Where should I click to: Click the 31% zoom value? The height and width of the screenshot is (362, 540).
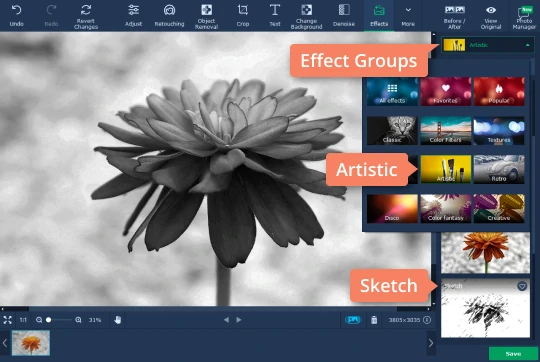95,320
